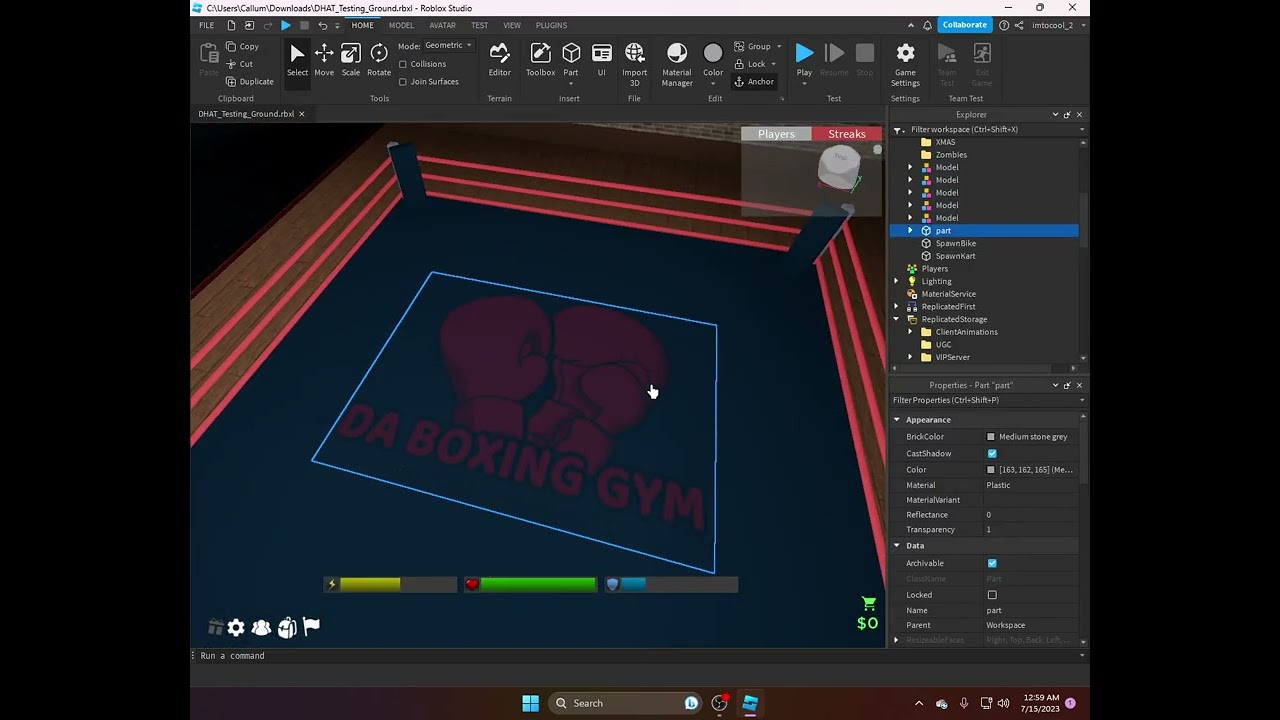Enable the Collisions checkbox
Screen dimensions: 1280x720
click(403, 64)
